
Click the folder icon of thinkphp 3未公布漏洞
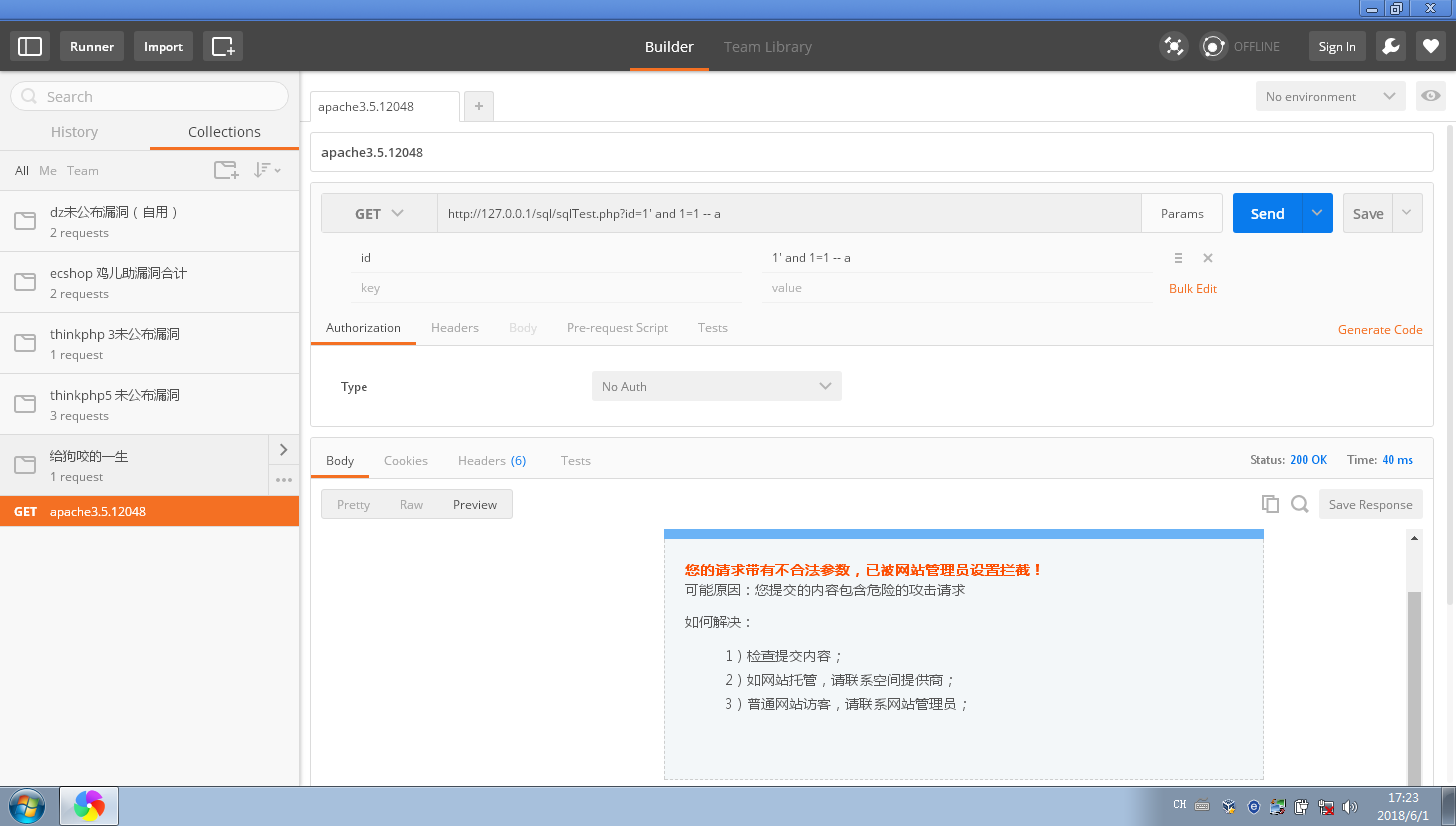pyautogui.click(x=25, y=343)
